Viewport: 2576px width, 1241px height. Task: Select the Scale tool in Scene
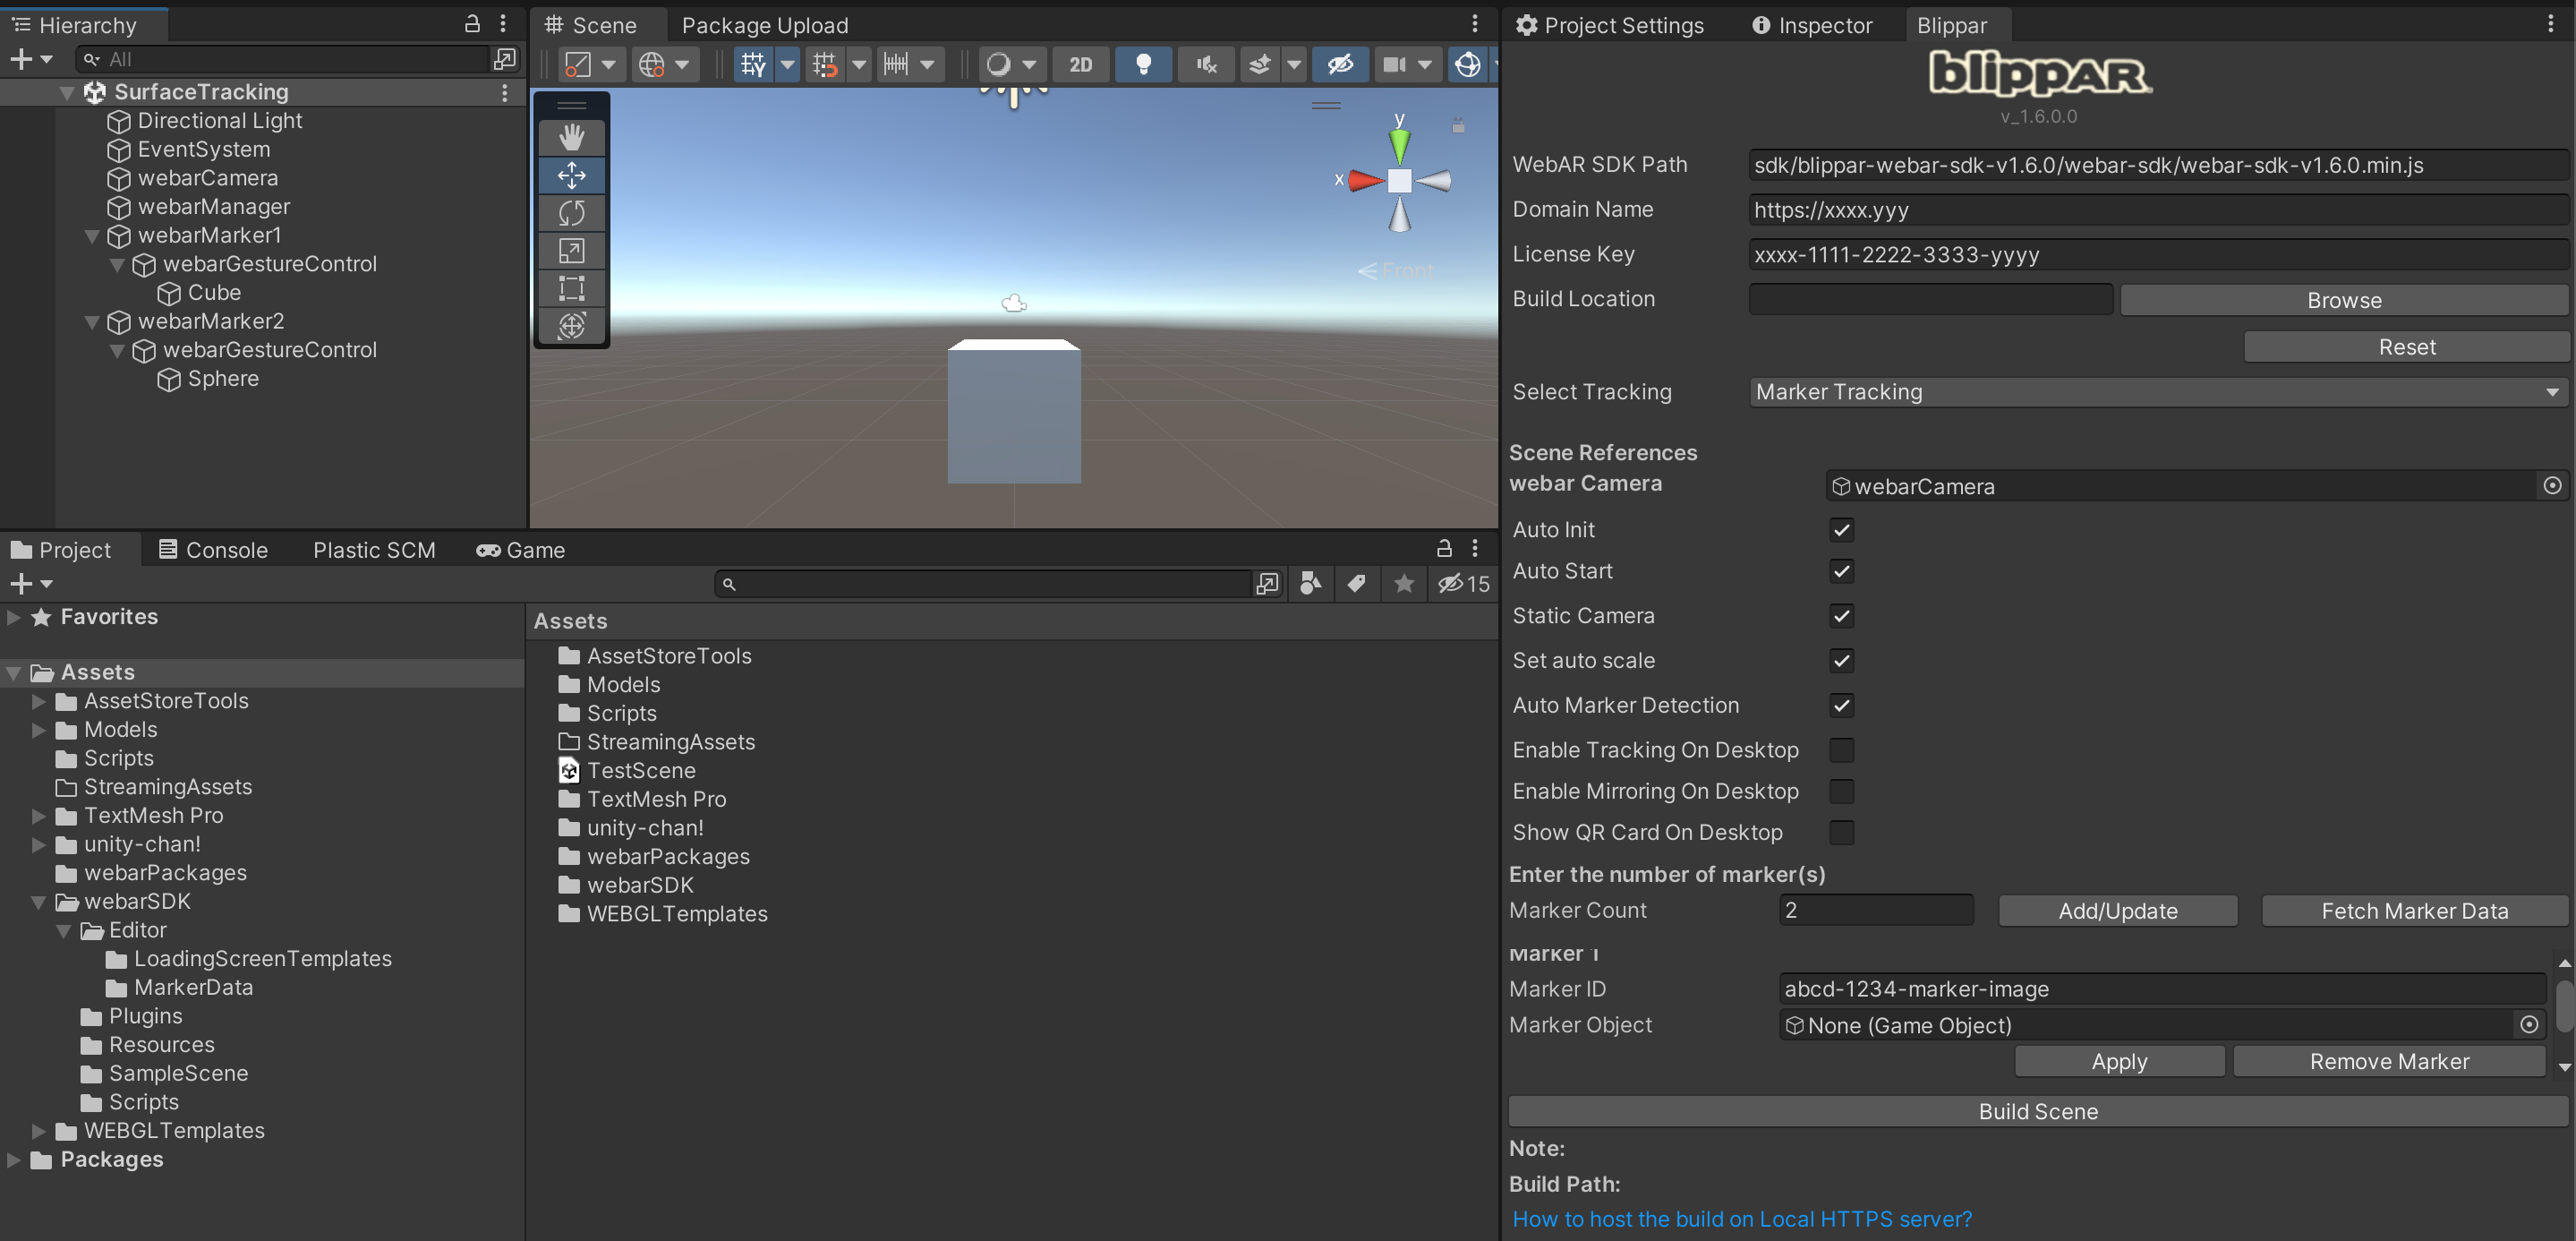(x=571, y=250)
